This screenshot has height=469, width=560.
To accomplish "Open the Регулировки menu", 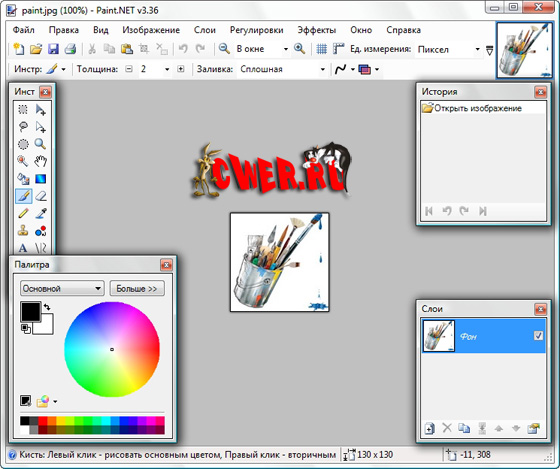I will (x=256, y=30).
